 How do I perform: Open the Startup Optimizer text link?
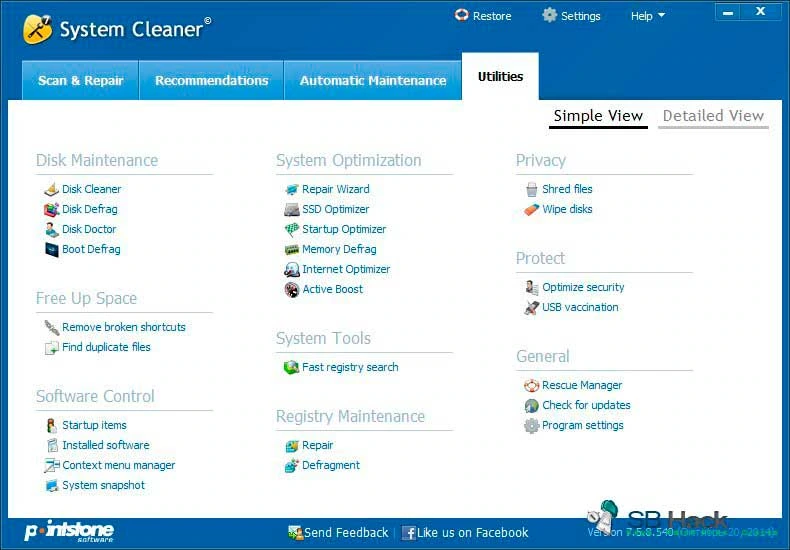(x=344, y=229)
